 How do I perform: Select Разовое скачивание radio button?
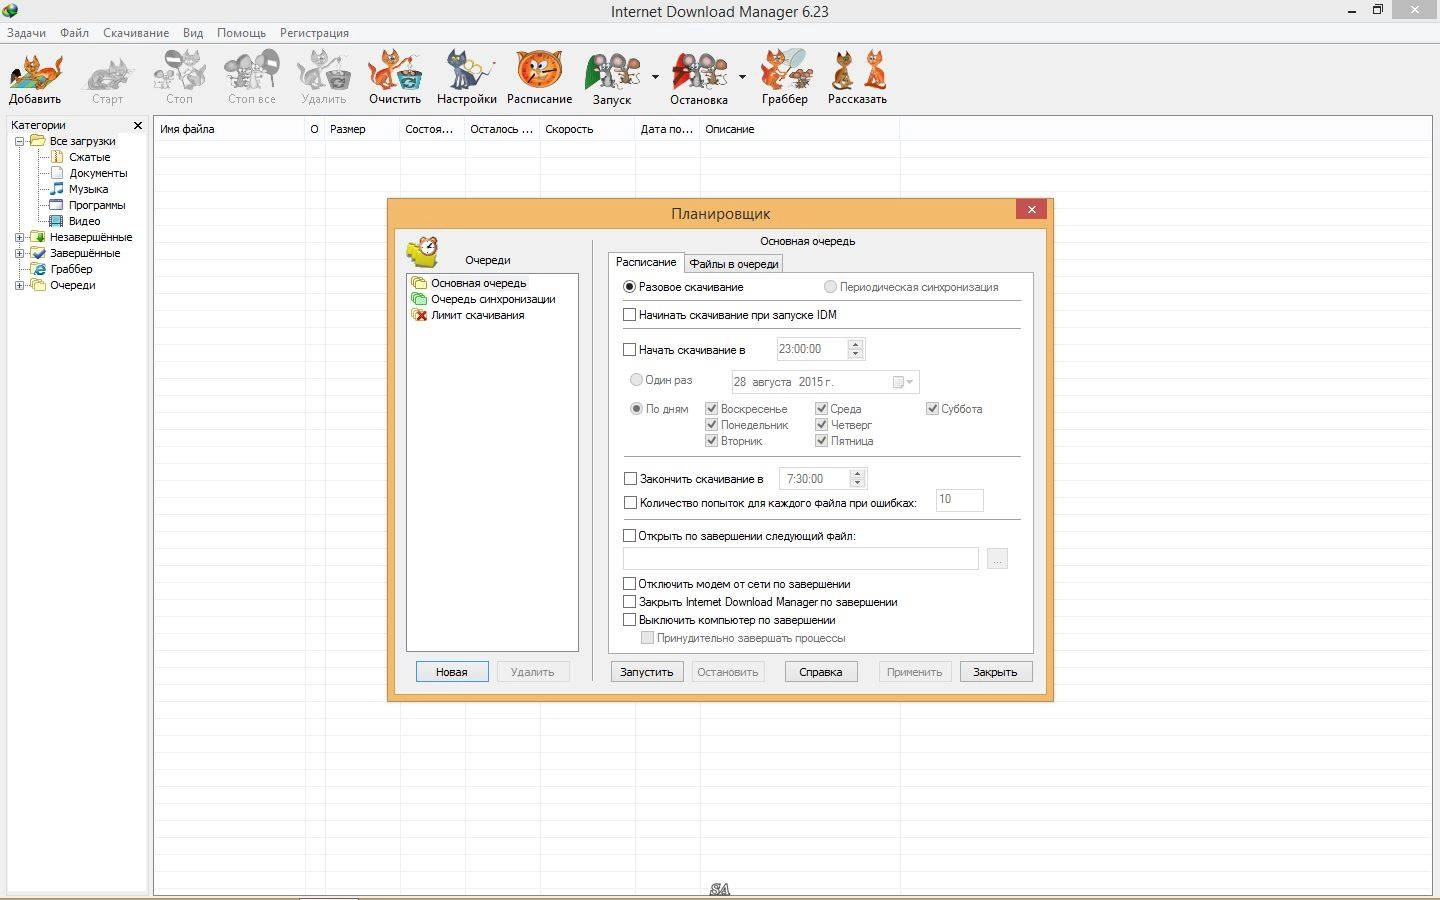click(629, 287)
